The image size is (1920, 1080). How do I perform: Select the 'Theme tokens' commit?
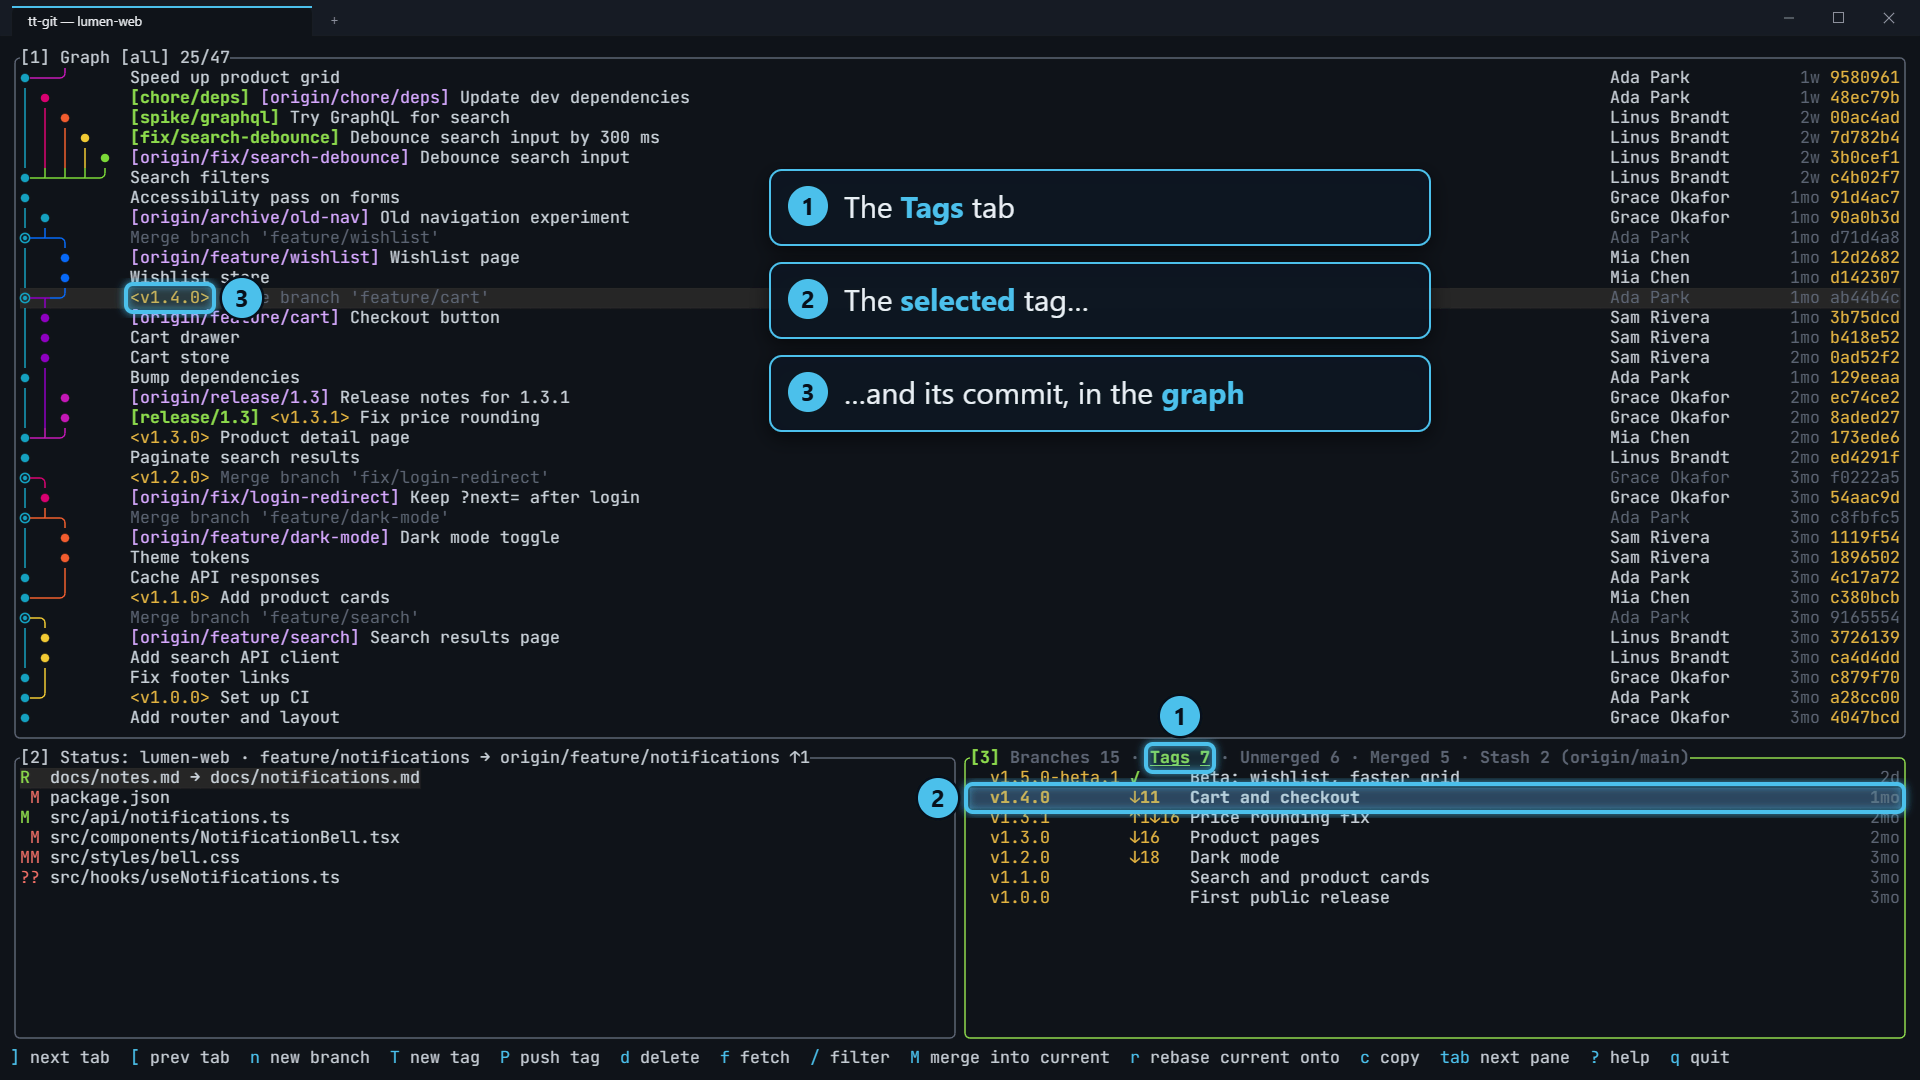(x=960, y=558)
